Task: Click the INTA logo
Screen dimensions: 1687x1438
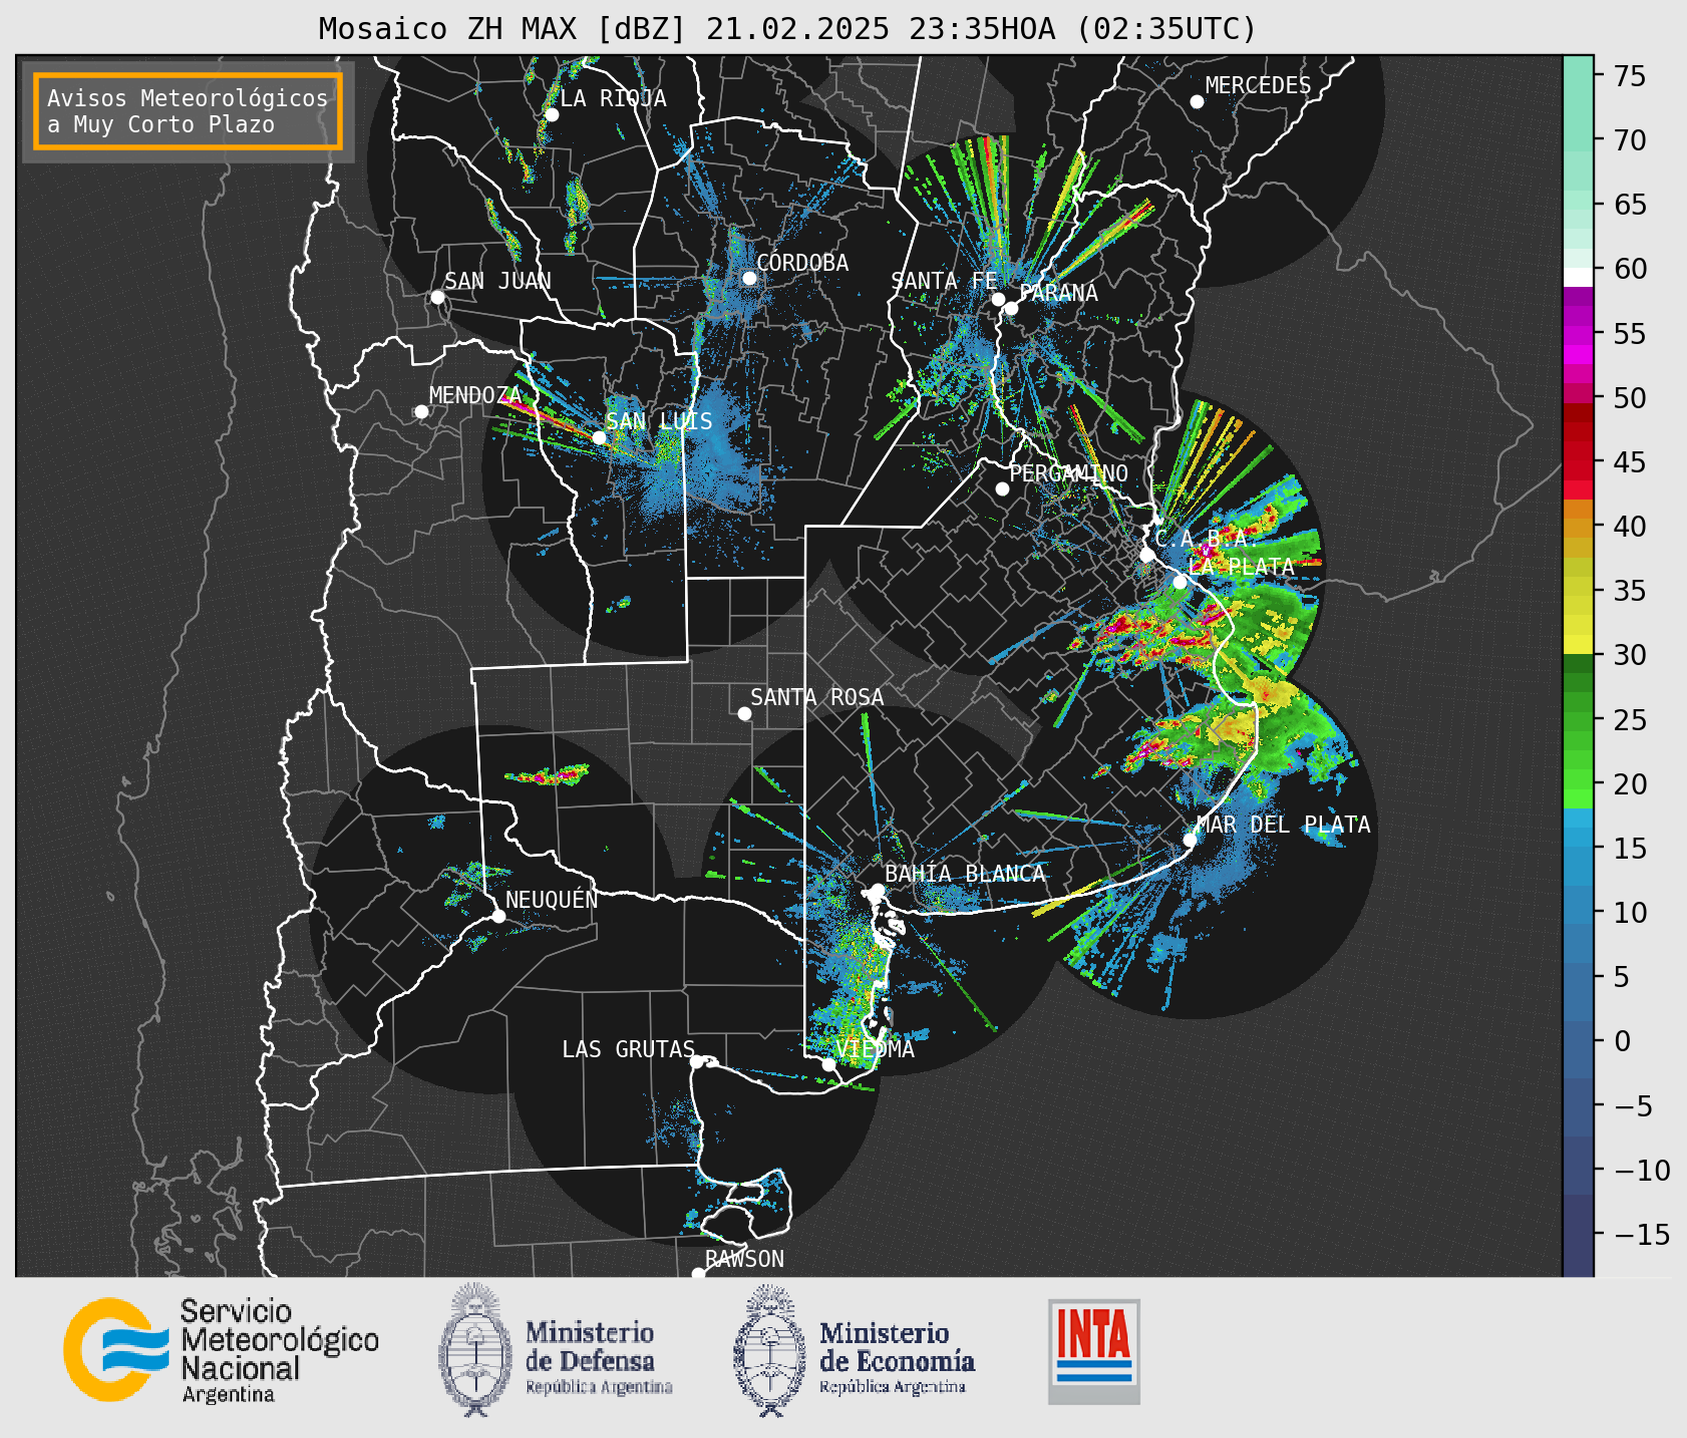Action: pos(1094,1351)
